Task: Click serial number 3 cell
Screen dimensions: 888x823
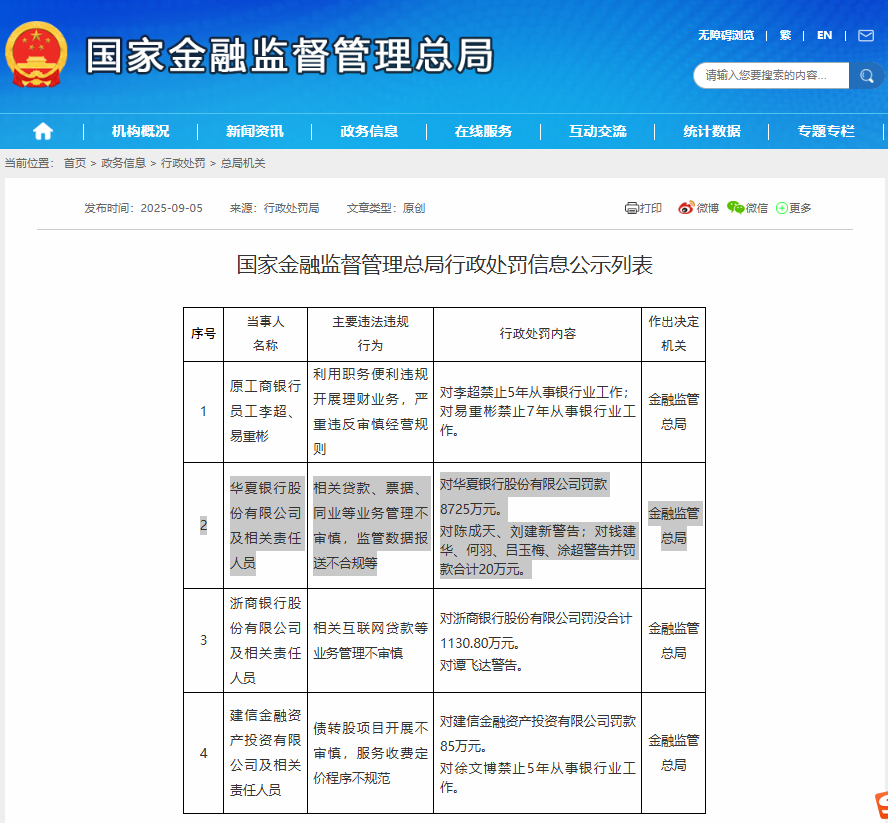Action: (203, 641)
